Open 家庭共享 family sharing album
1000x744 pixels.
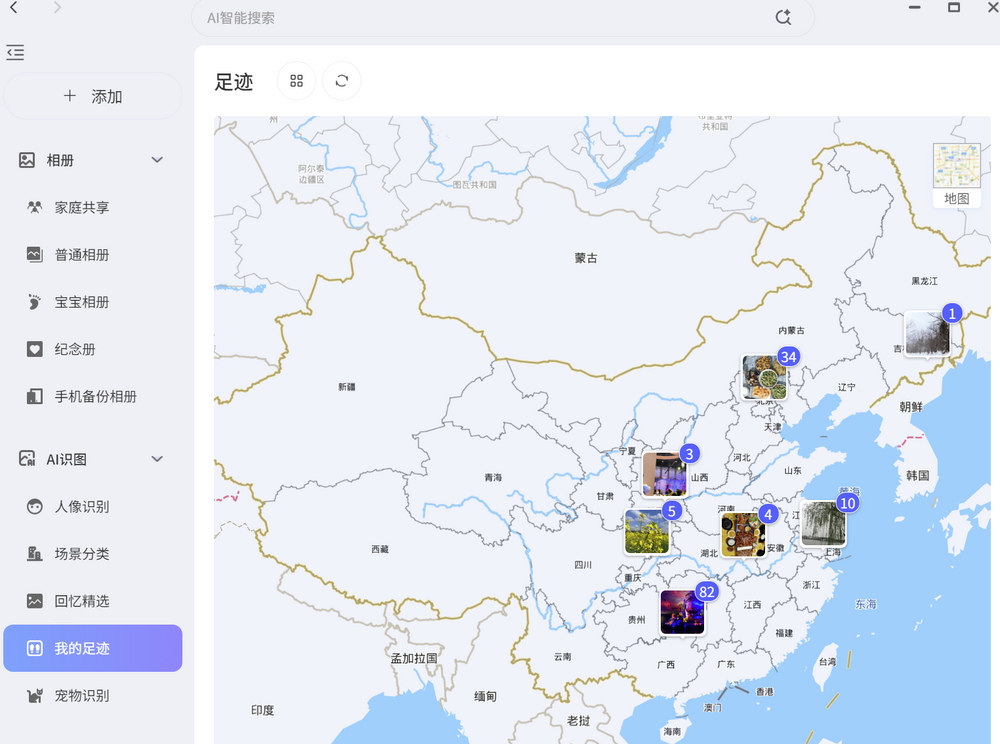tap(82, 208)
